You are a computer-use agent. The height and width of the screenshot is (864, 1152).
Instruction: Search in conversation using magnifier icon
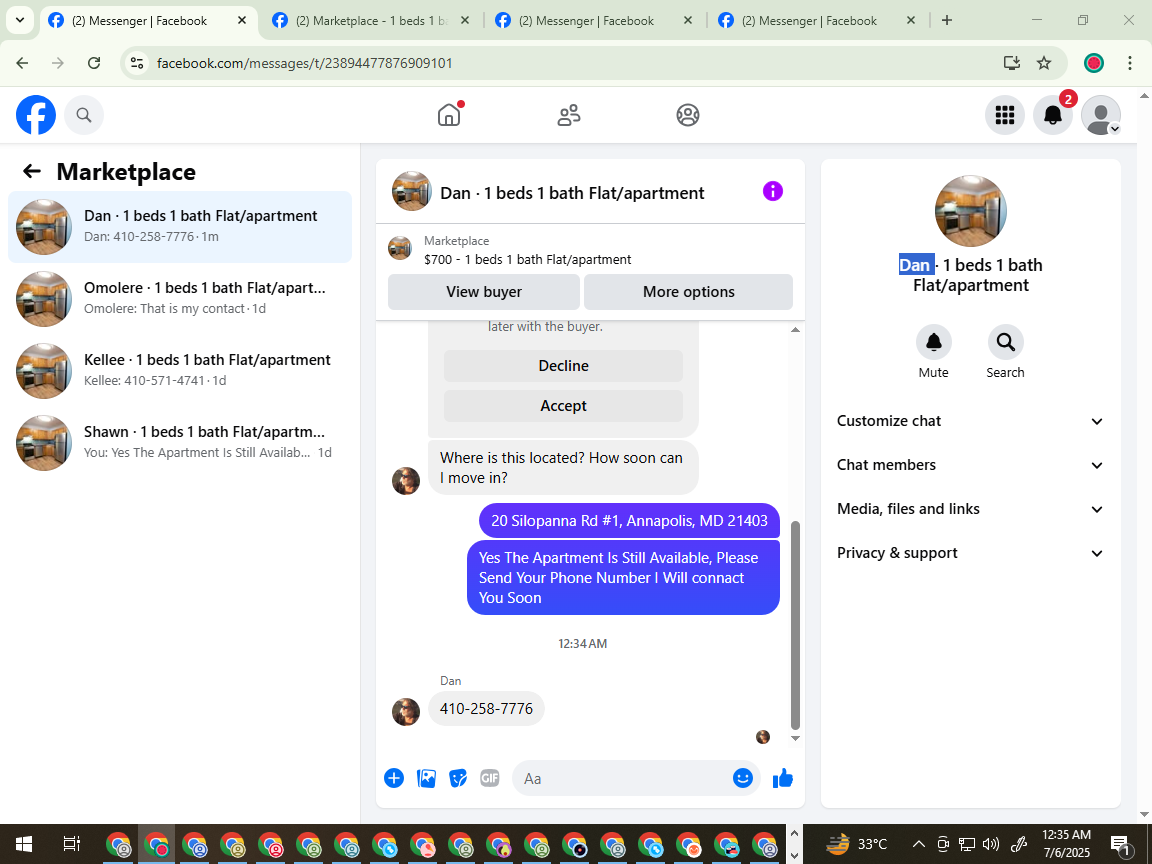coord(1005,342)
